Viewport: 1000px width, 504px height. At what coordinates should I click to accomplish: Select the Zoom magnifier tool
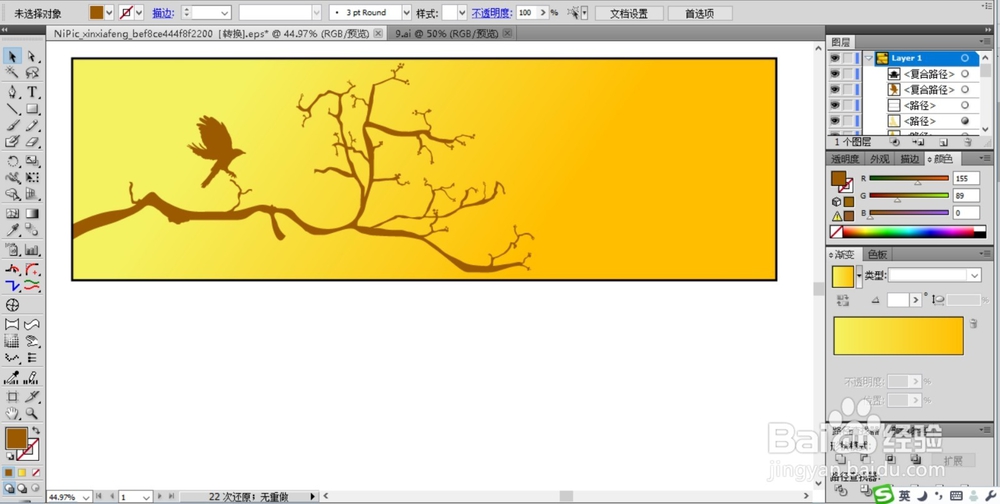[31, 413]
